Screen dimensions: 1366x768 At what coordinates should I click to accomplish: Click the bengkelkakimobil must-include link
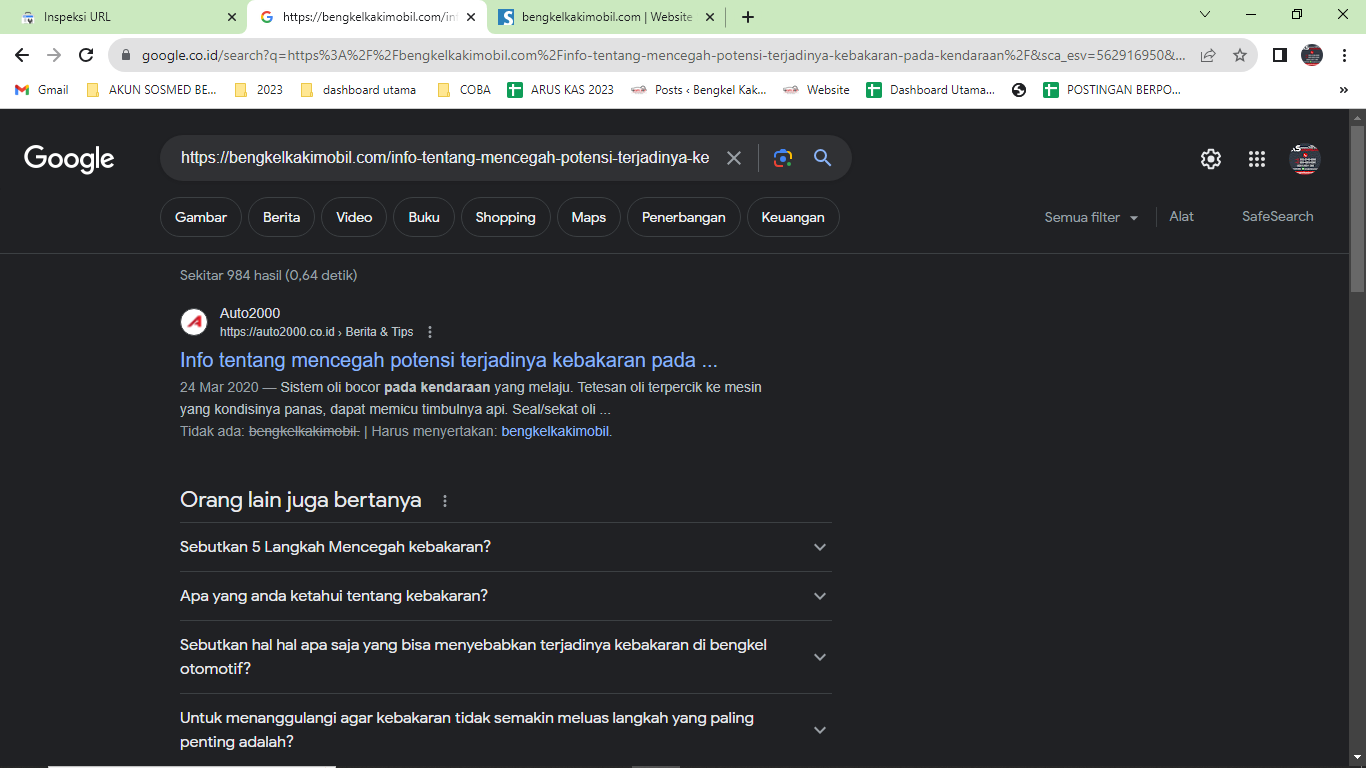pos(555,432)
